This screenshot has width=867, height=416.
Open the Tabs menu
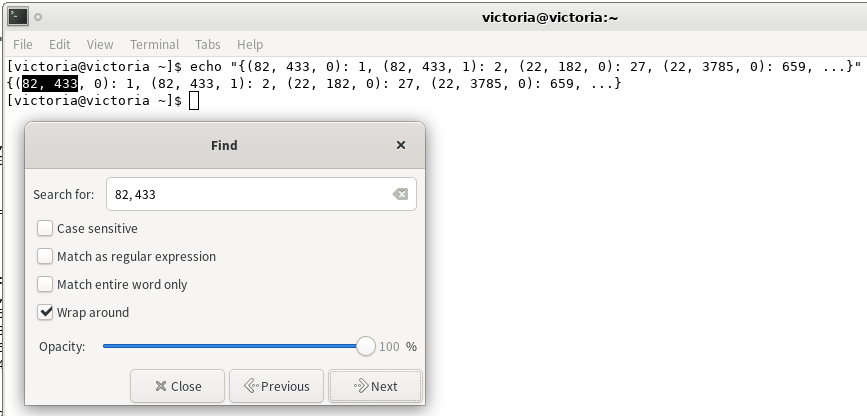tap(208, 44)
